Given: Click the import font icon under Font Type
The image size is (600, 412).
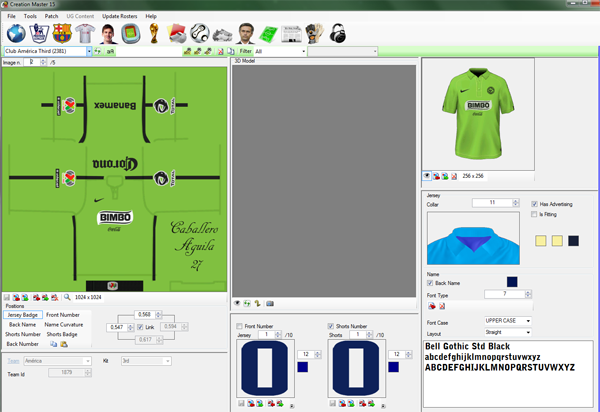Looking at the screenshot, I should click(432, 306).
